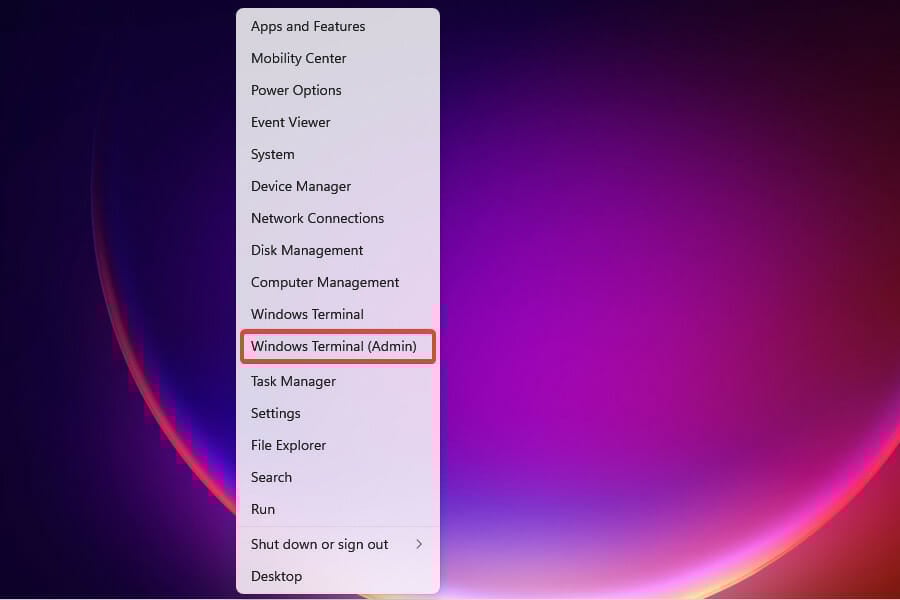Open Task Manager
The width and height of the screenshot is (900, 600).
(x=338, y=381)
